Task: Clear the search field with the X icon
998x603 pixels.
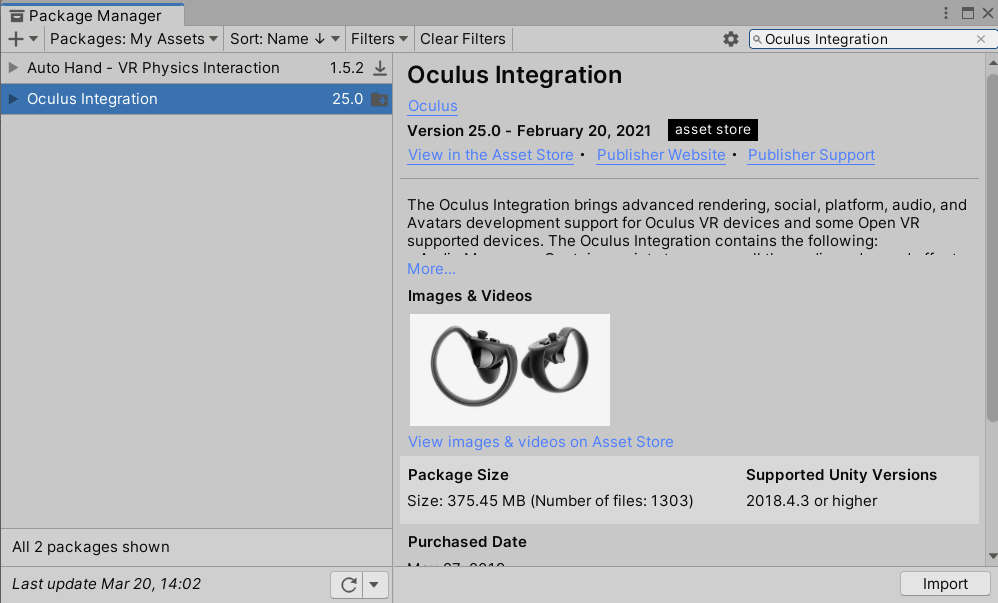Action: pyautogui.click(x=983, y=39)
